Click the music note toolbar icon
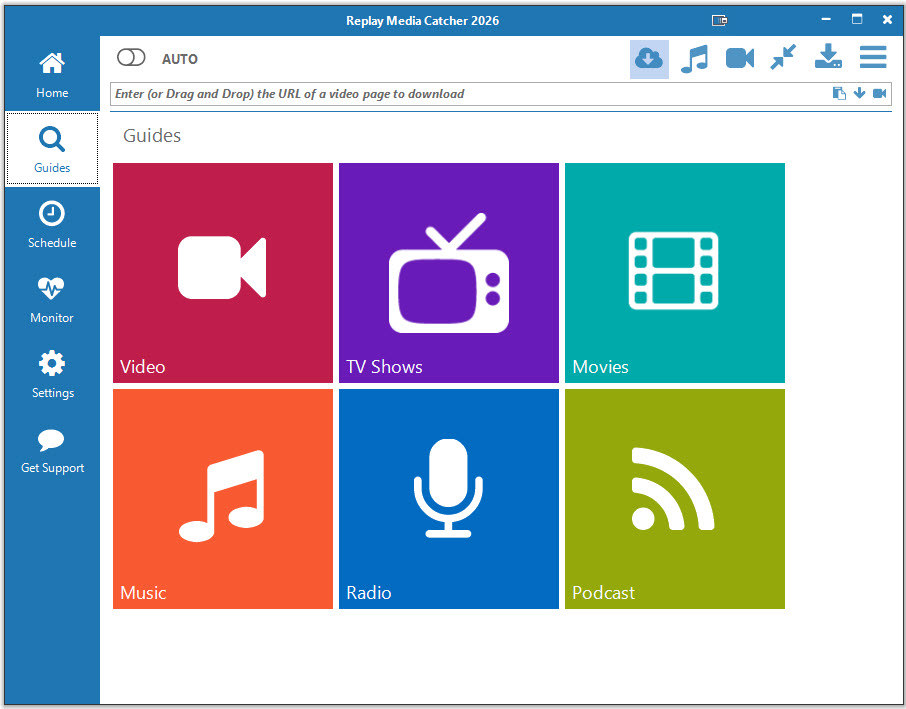 tap(694, 59)
